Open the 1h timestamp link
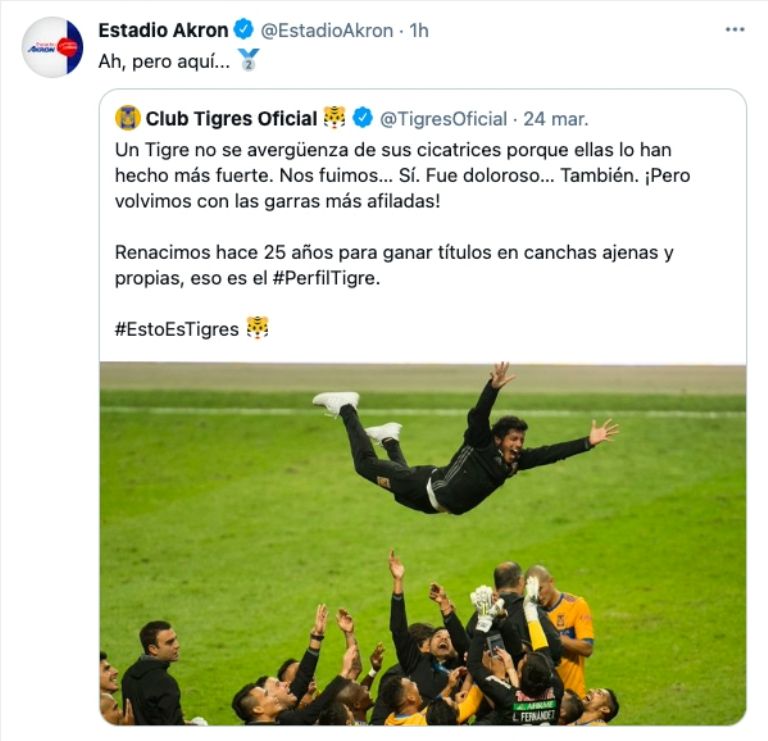768x741 pixels. [x=419, y=30]
